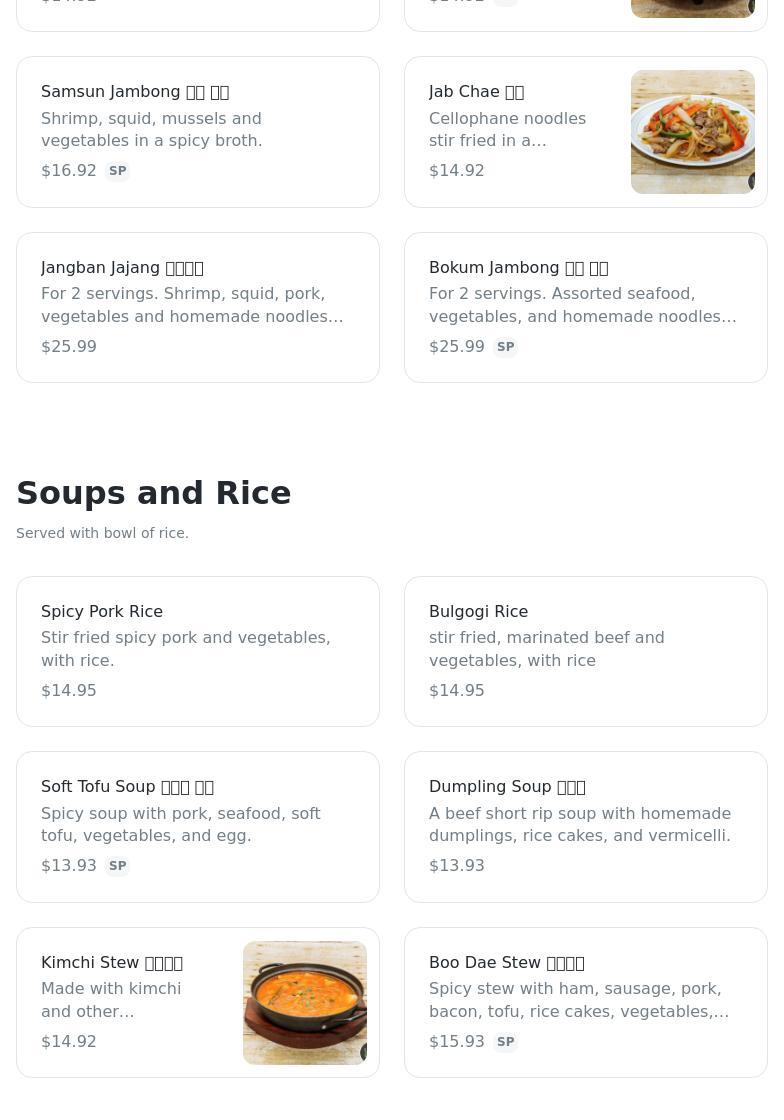Screen dimensions: 784x1120
Task: Choose the Bulgogi Rice card
Action: 585,651
